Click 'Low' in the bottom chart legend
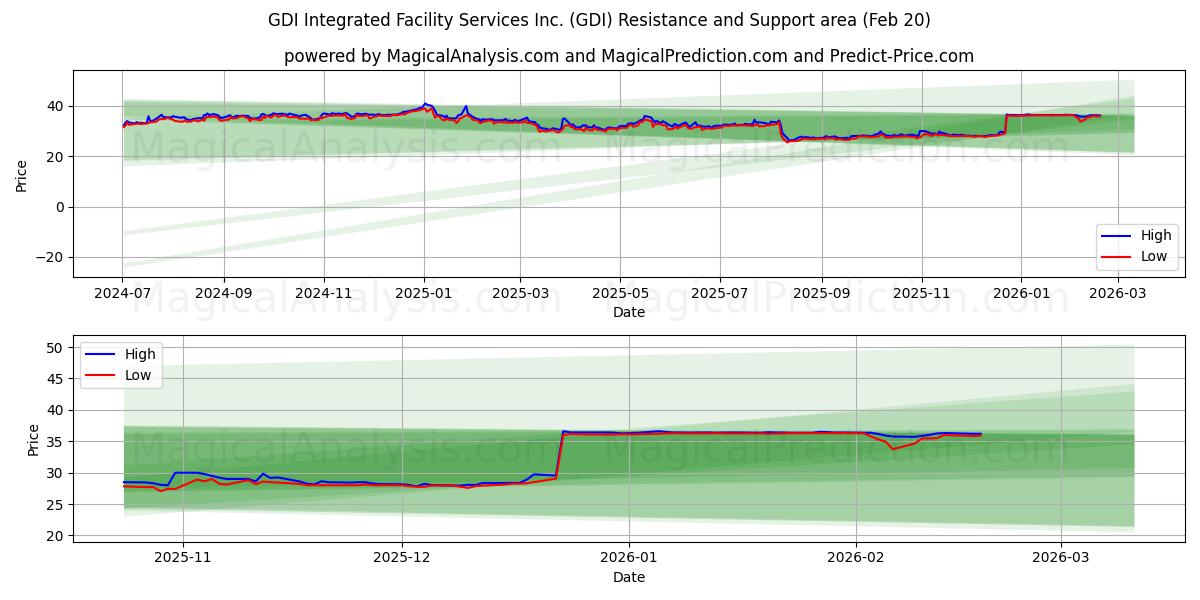 point(139,375)
